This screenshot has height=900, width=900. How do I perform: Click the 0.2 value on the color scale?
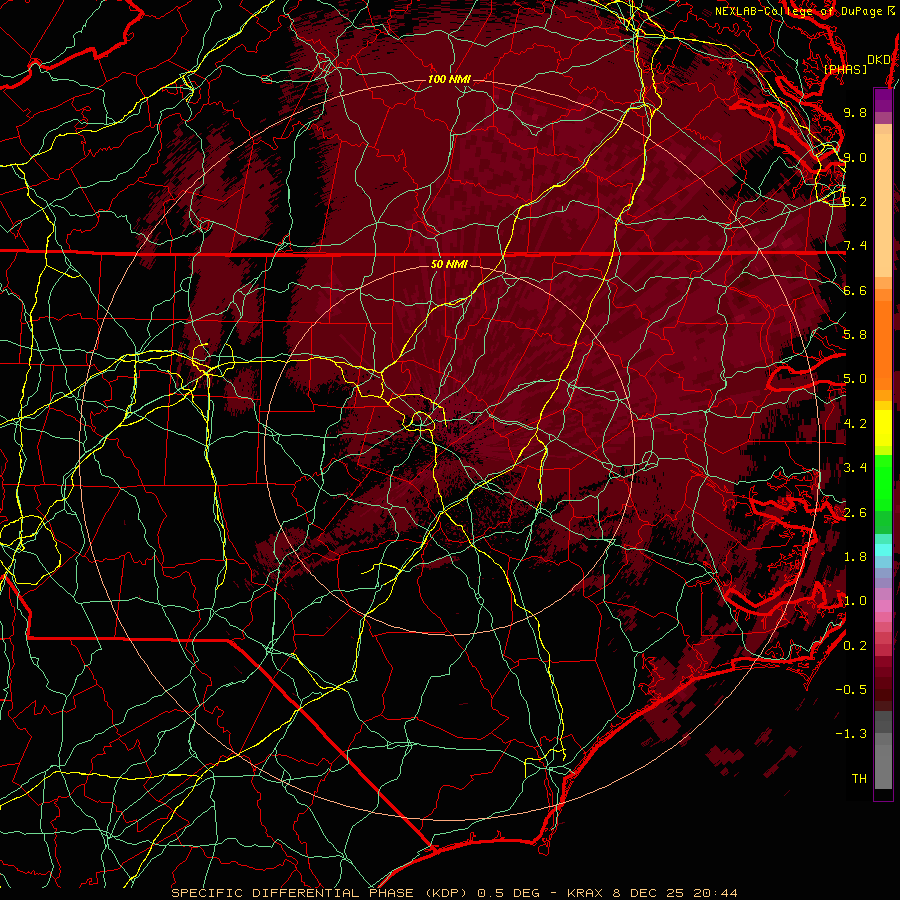pyautogui.click(x=855, y=646)
